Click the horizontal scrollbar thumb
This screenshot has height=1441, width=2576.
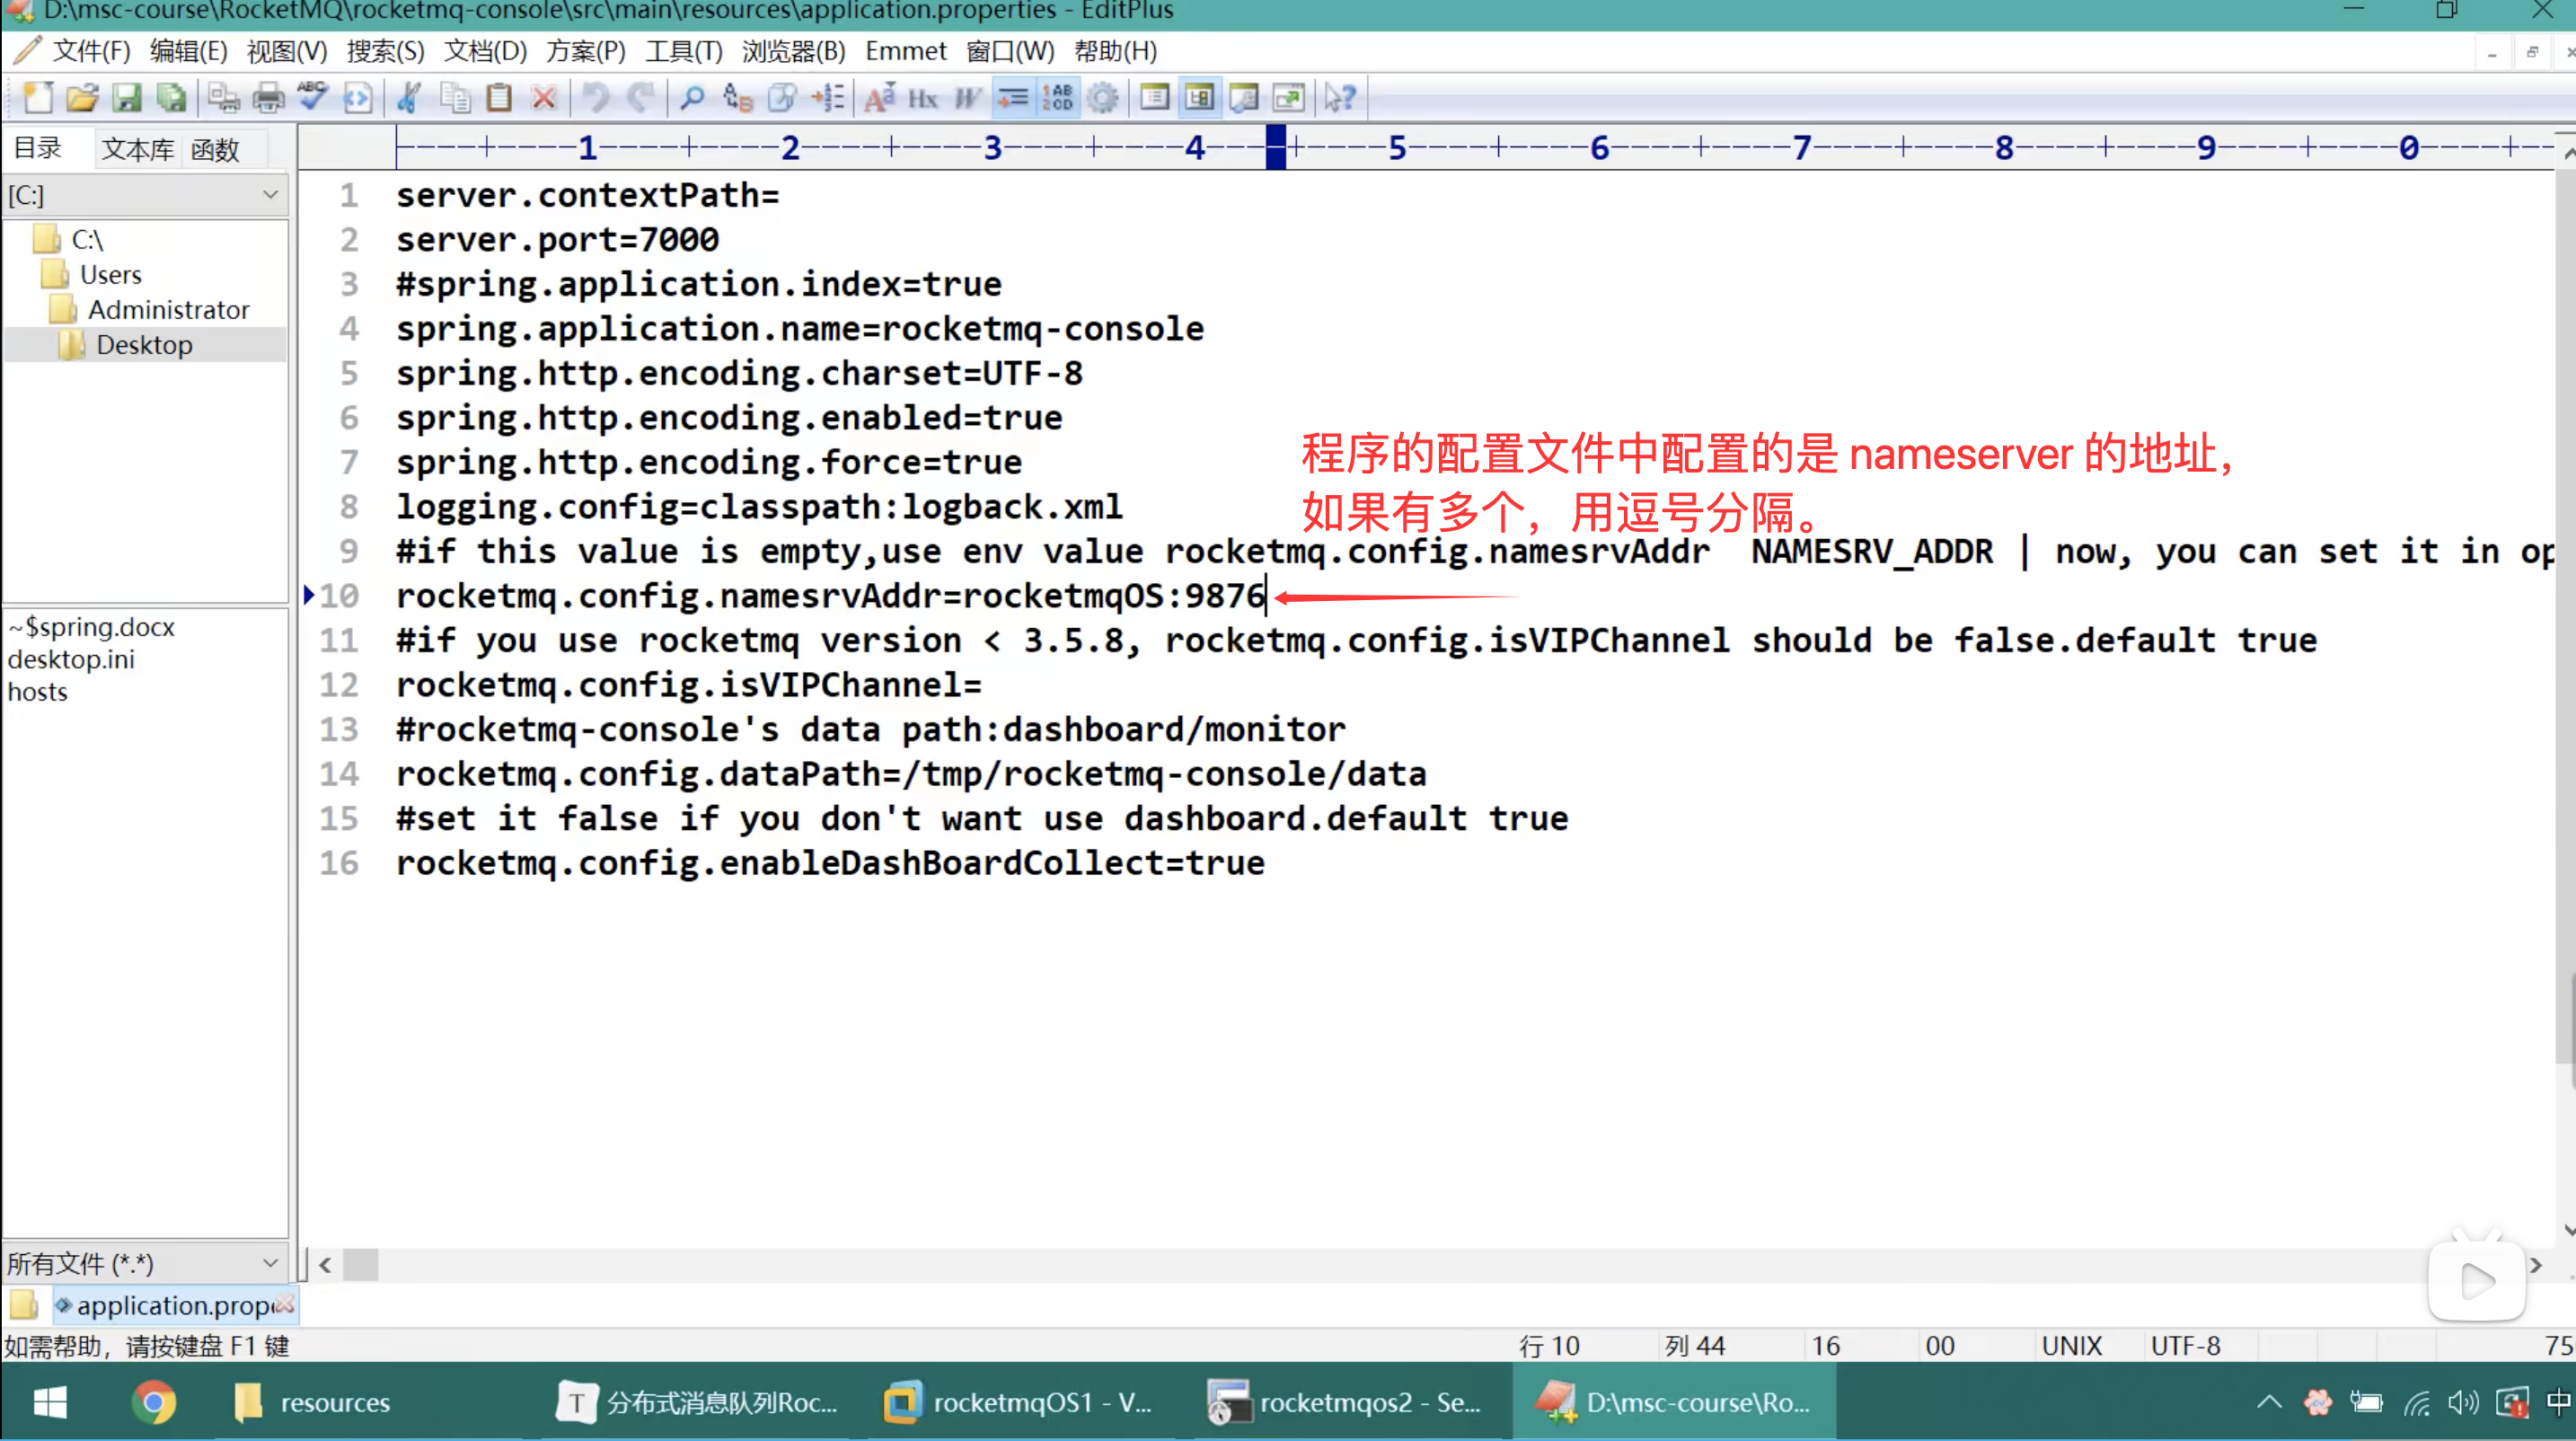pos(361,1265)
